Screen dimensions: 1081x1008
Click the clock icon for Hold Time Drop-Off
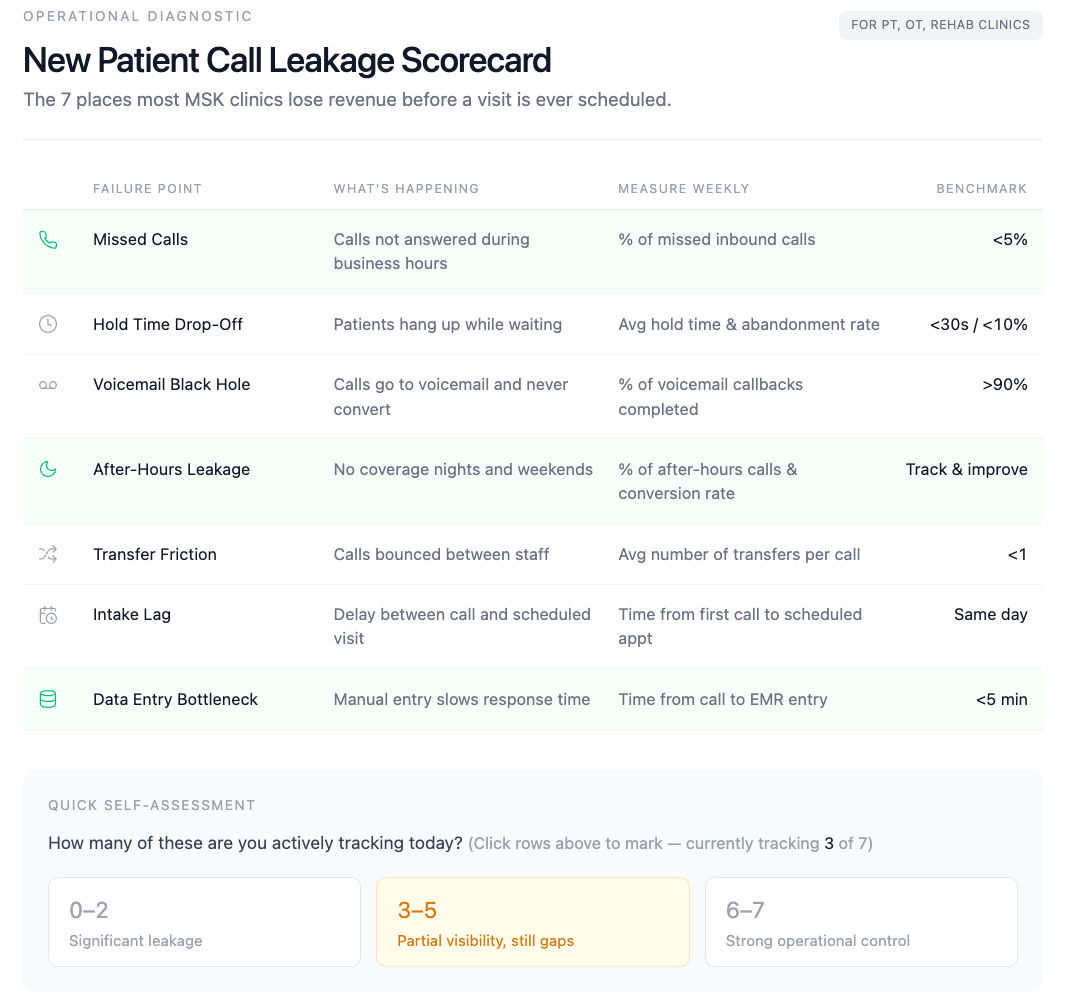[x=48, y=324]
